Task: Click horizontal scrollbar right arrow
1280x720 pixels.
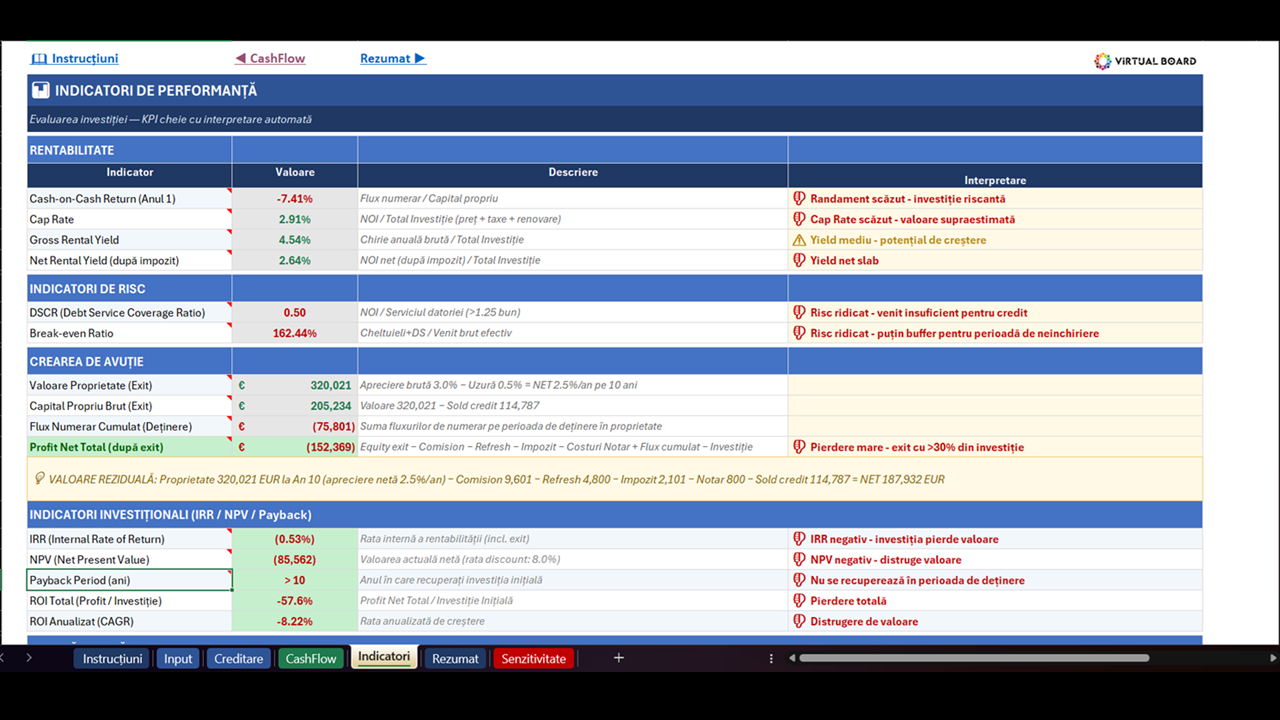Action: coord(1273,658)
